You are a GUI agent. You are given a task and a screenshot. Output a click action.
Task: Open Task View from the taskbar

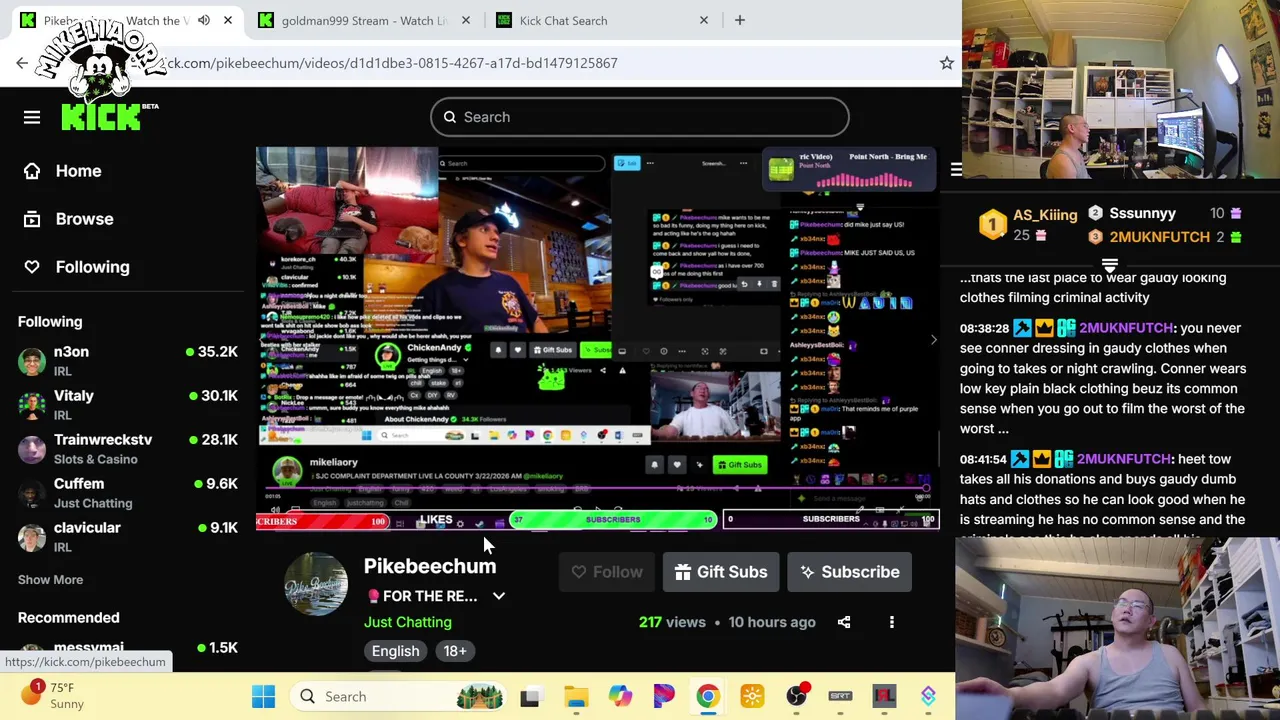click(x=530, y=696)
